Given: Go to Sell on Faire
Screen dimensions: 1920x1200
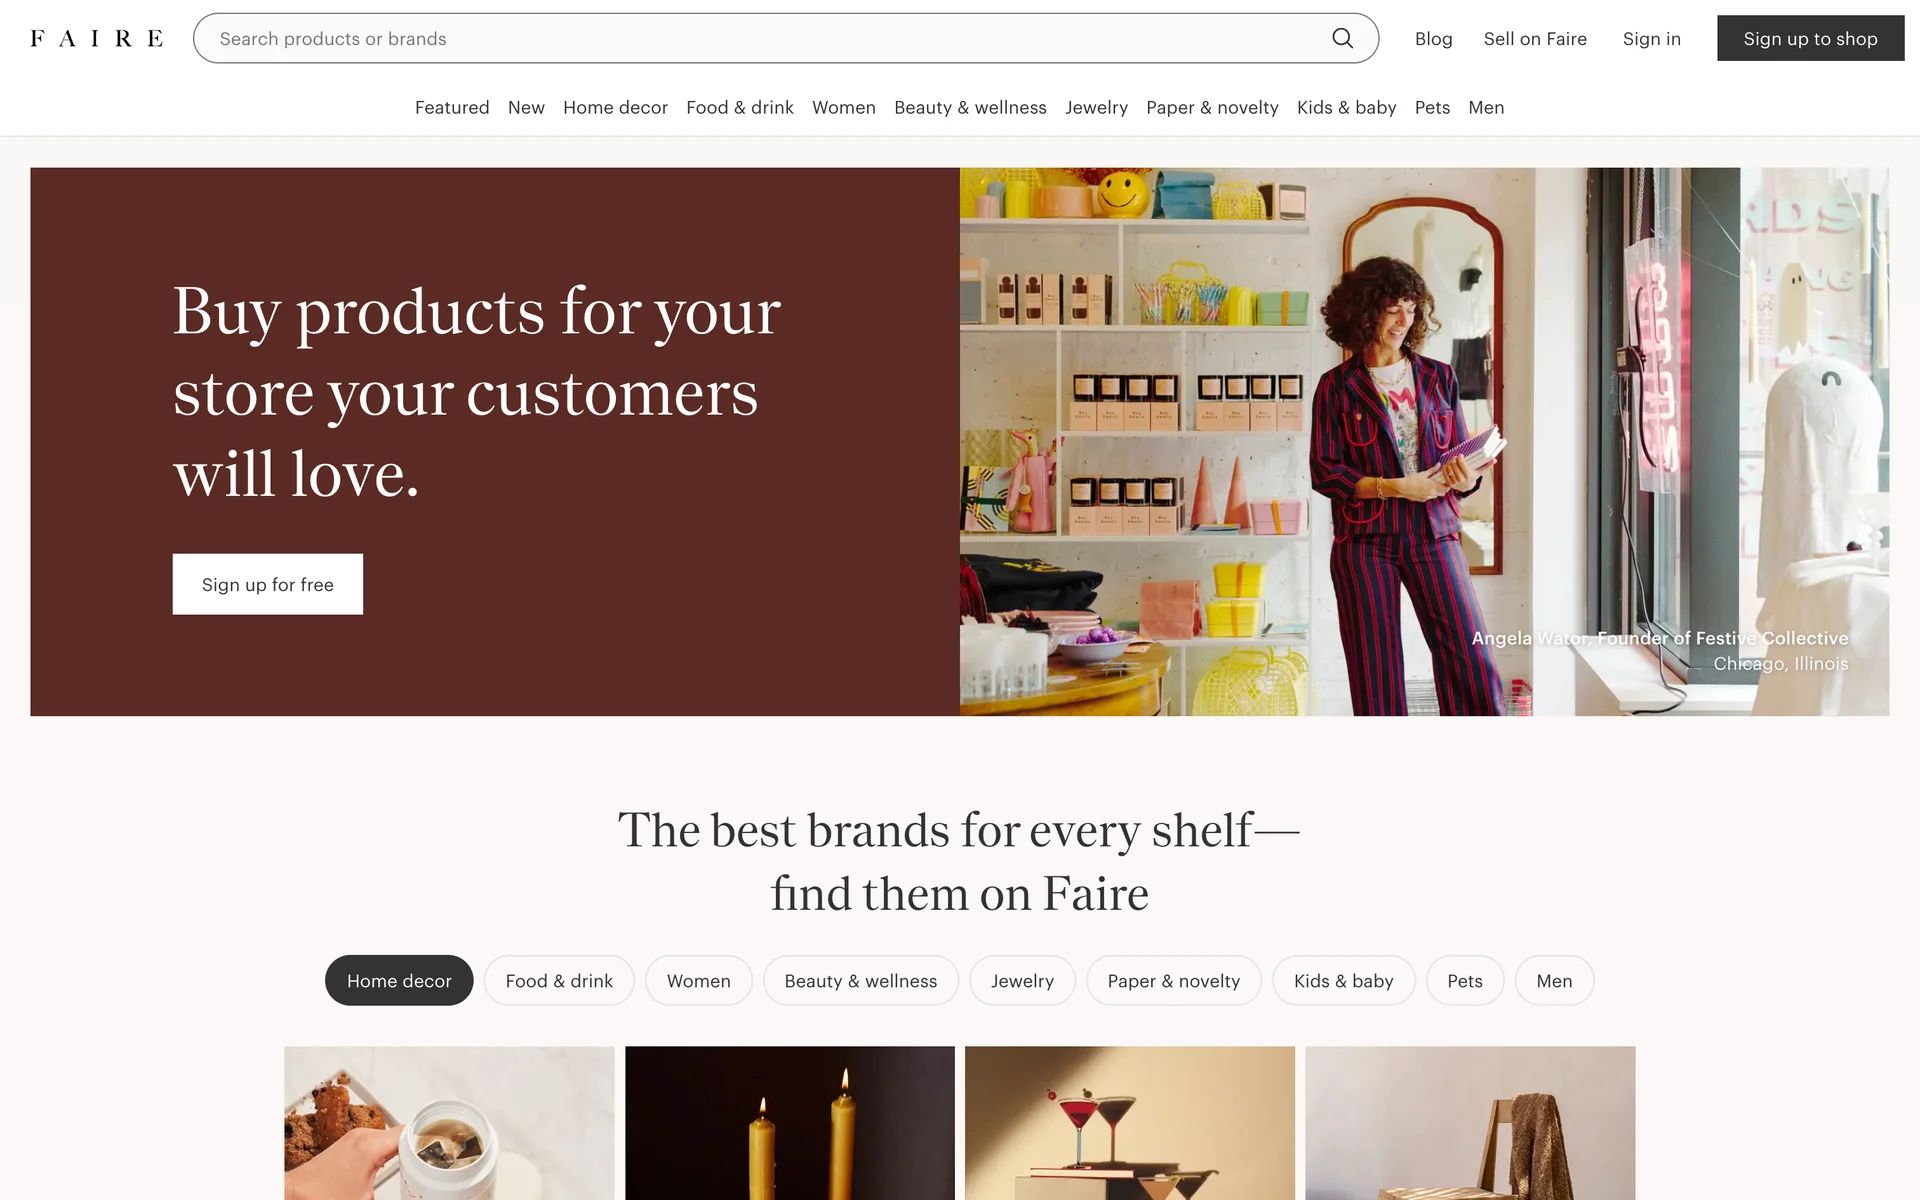Looking at the screenshot, I should click(1535, 39).
